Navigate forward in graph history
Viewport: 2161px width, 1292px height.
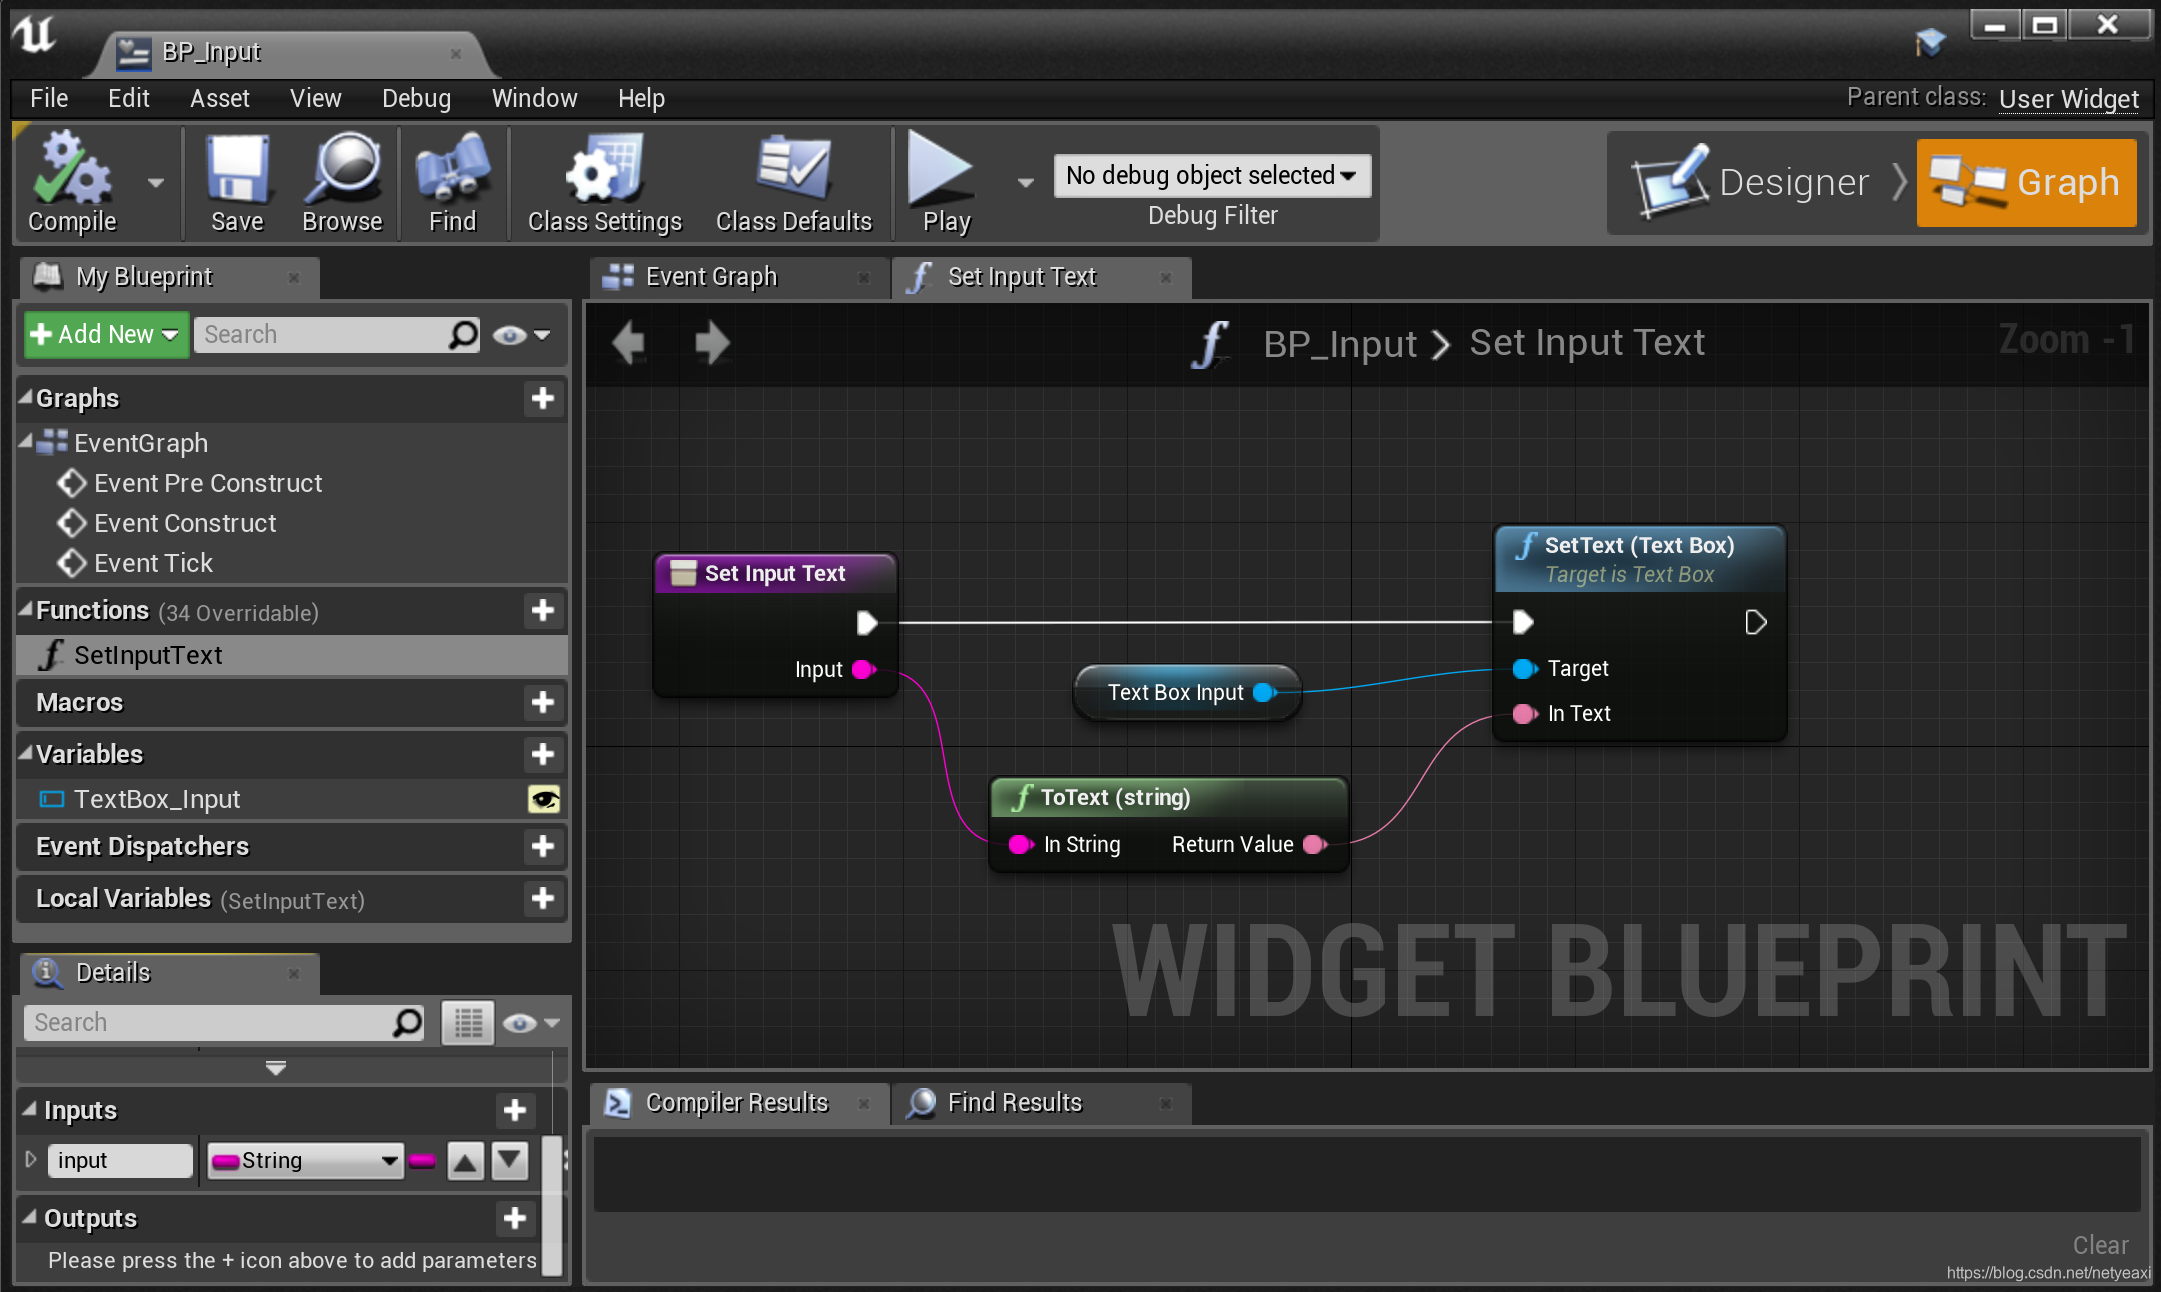712,342
